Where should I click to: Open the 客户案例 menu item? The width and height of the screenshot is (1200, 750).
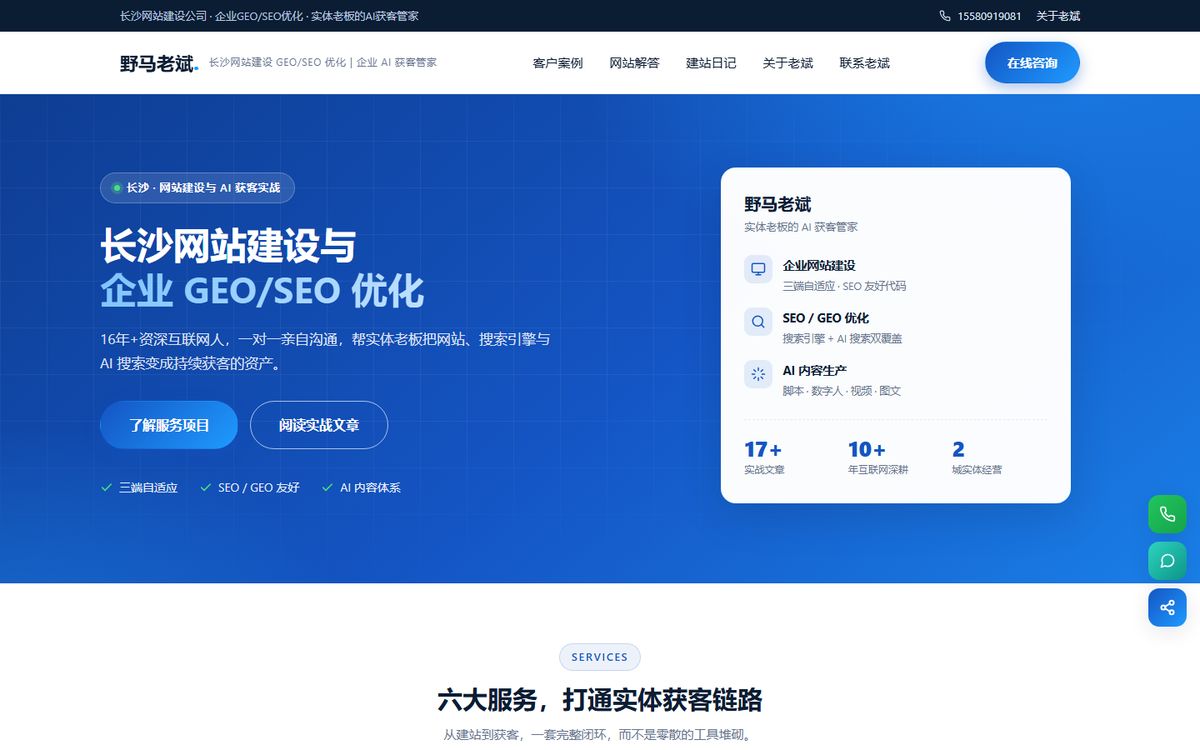[558, 63]
